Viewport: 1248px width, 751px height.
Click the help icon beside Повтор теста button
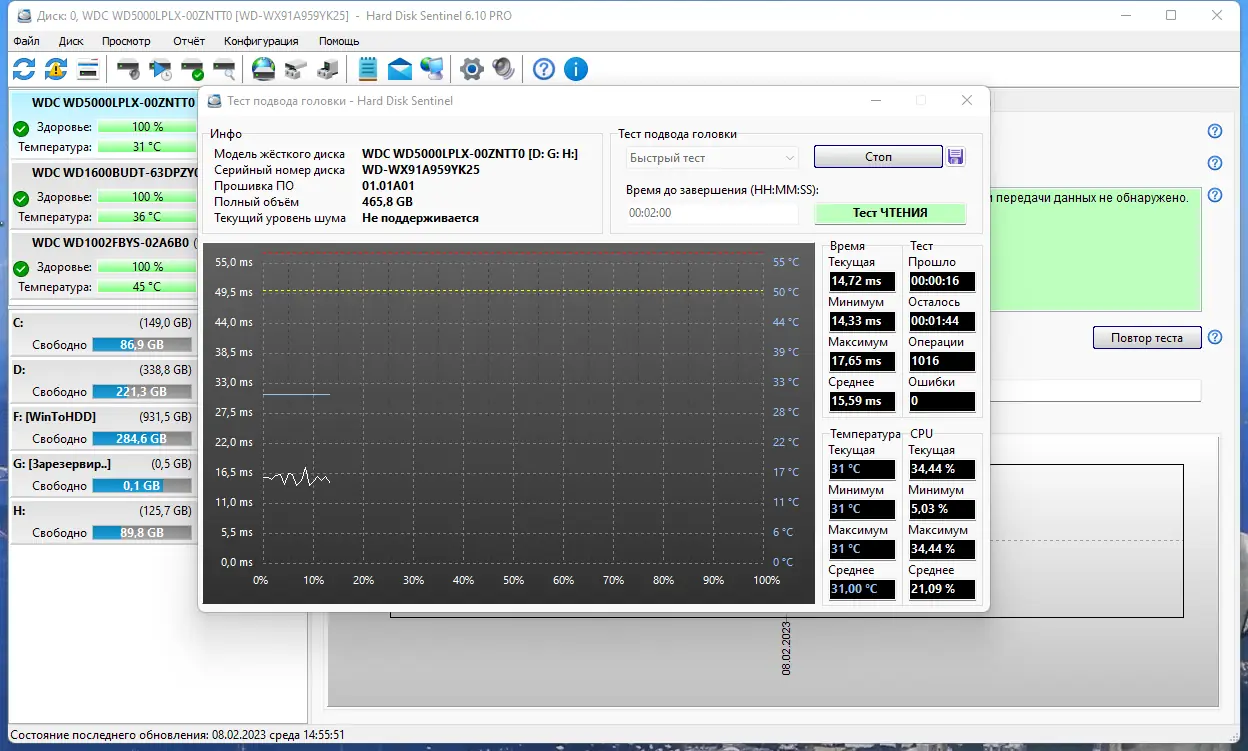click(x=1215, y=338)
